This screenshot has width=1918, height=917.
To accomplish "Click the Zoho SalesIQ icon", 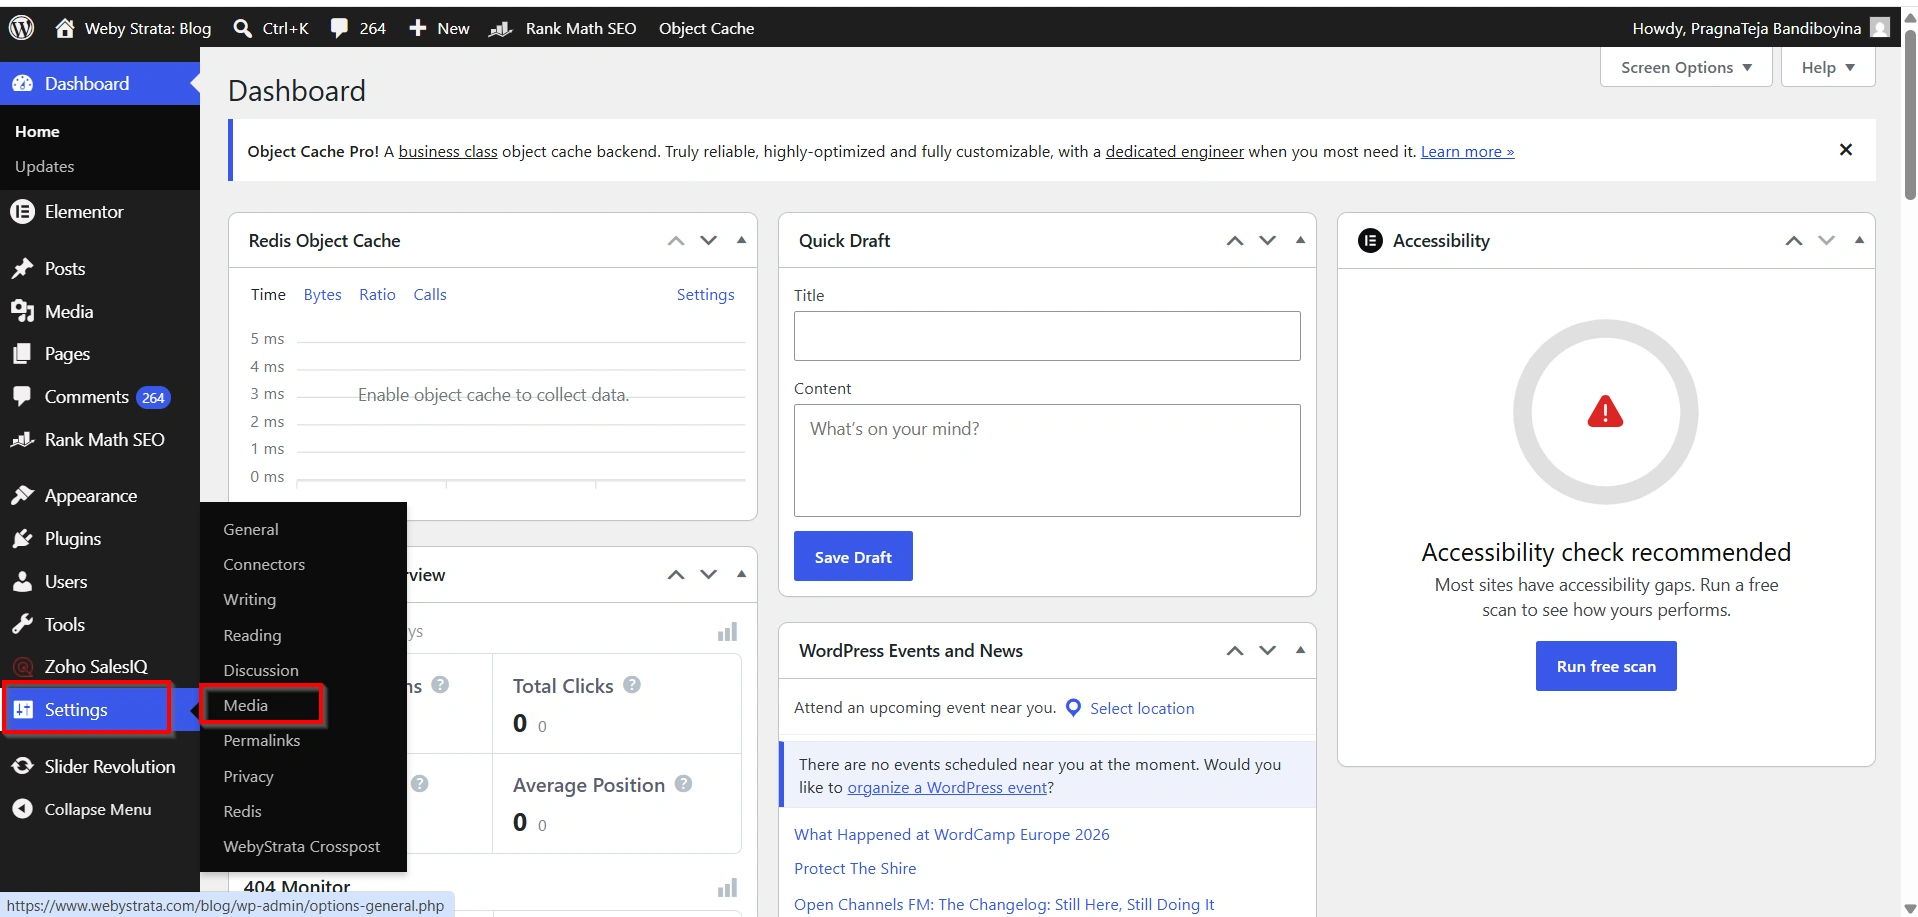I will (x=22, y=667).
